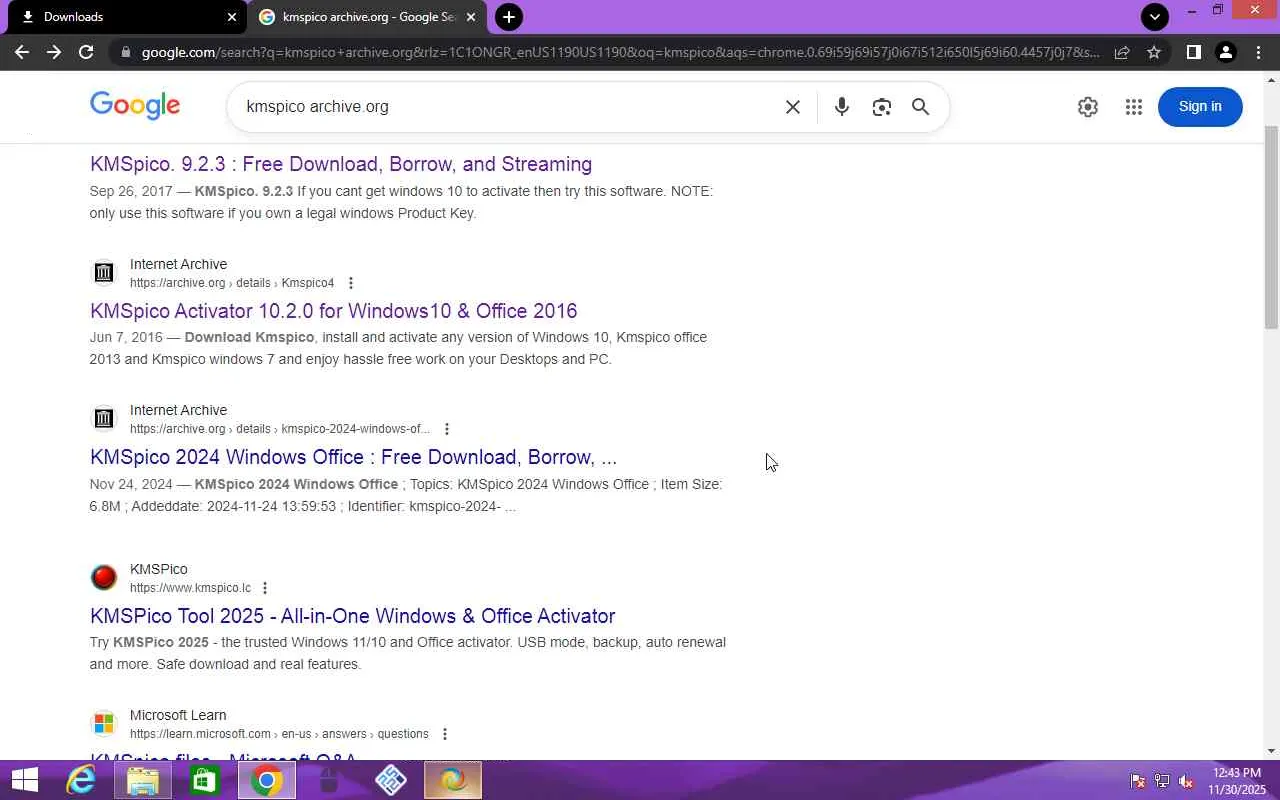Open the Chrome three-dot menu

tap(1258, 52)
